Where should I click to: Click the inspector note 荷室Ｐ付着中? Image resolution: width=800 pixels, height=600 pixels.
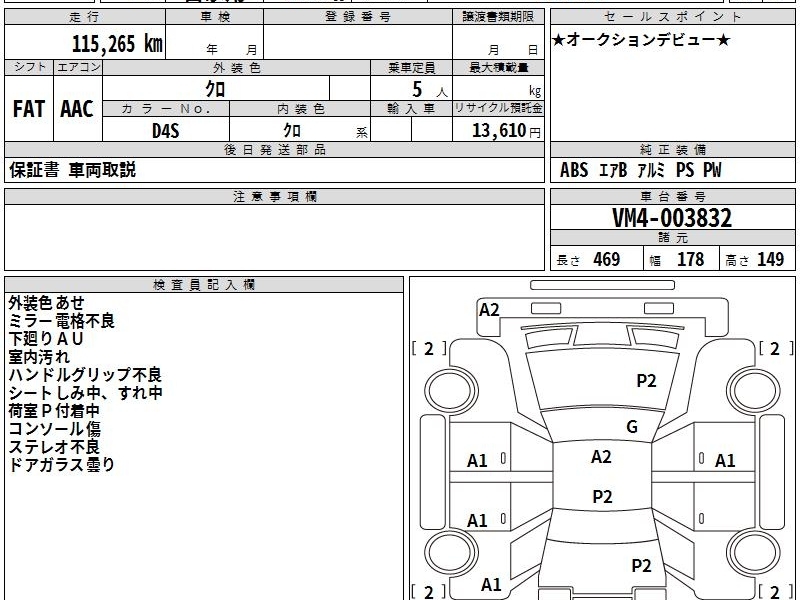point(54,410)
